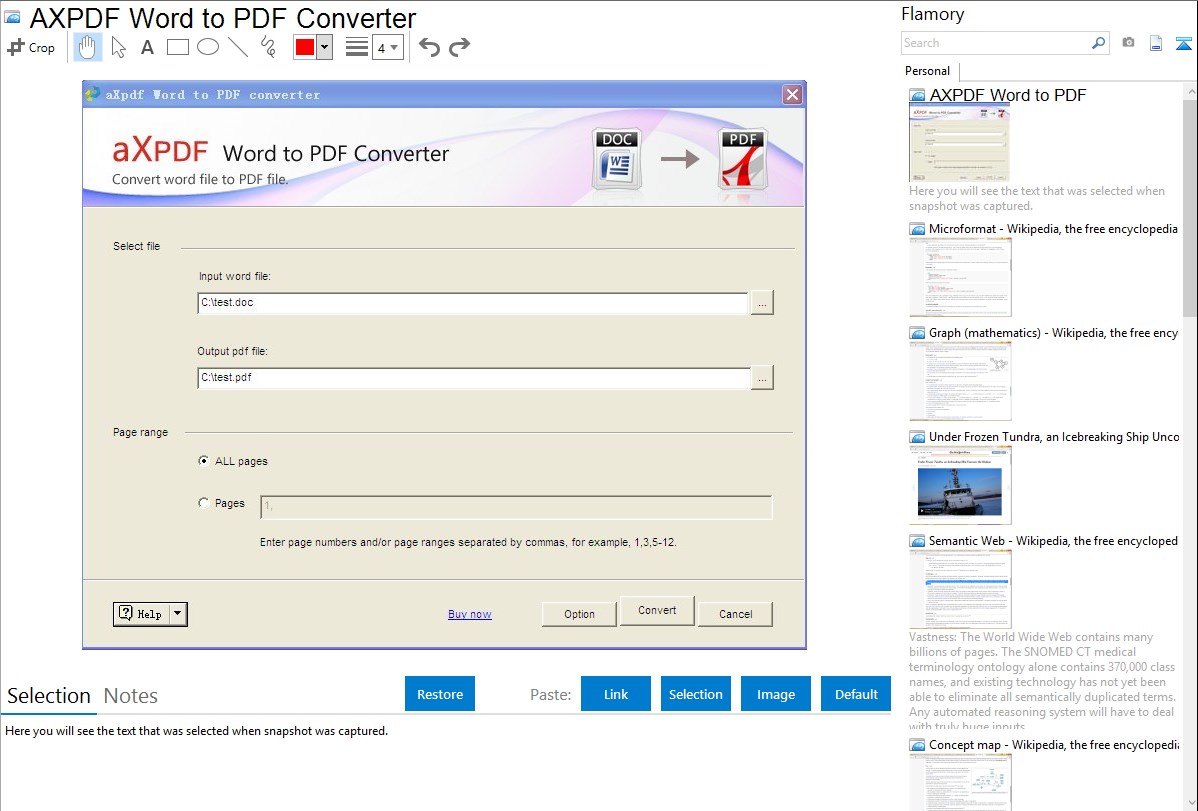Click the Restore button
Viewport: 1198px width, 811px height.
click(x=440, y=694)
